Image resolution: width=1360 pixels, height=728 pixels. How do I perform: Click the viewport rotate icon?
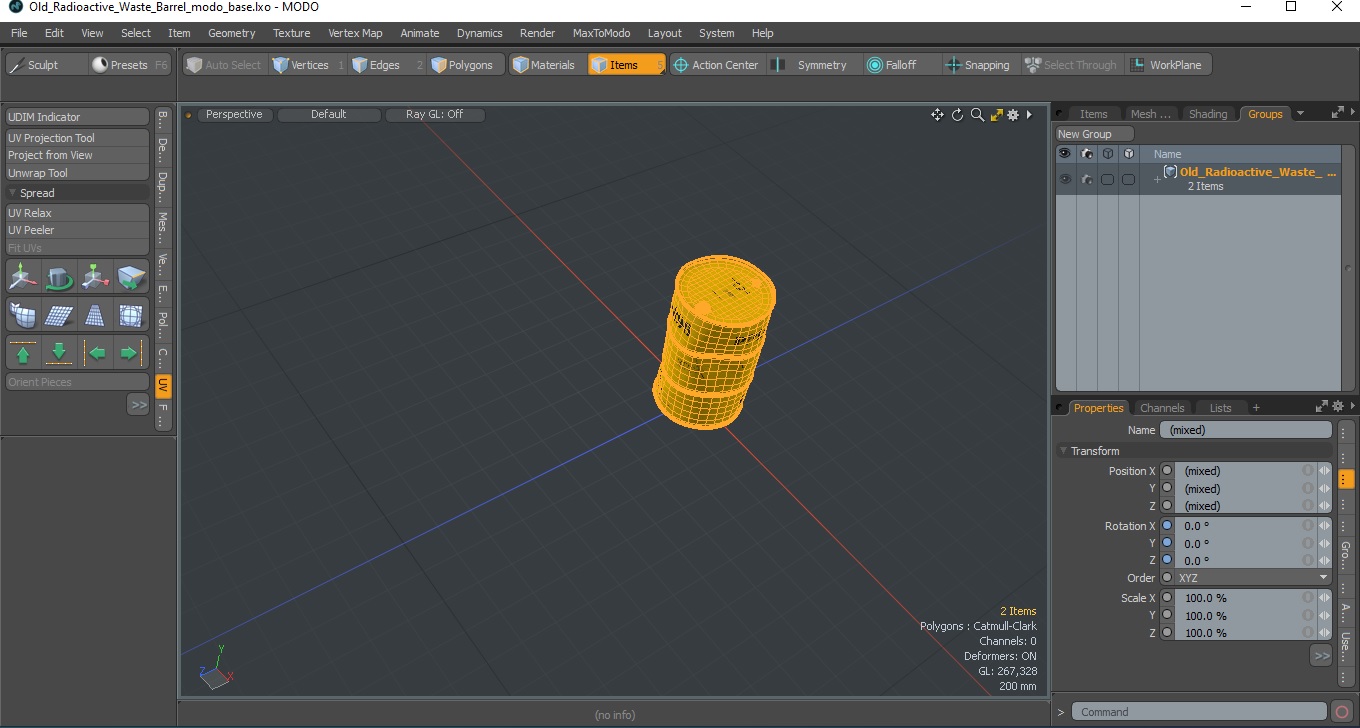coord(957,115)
